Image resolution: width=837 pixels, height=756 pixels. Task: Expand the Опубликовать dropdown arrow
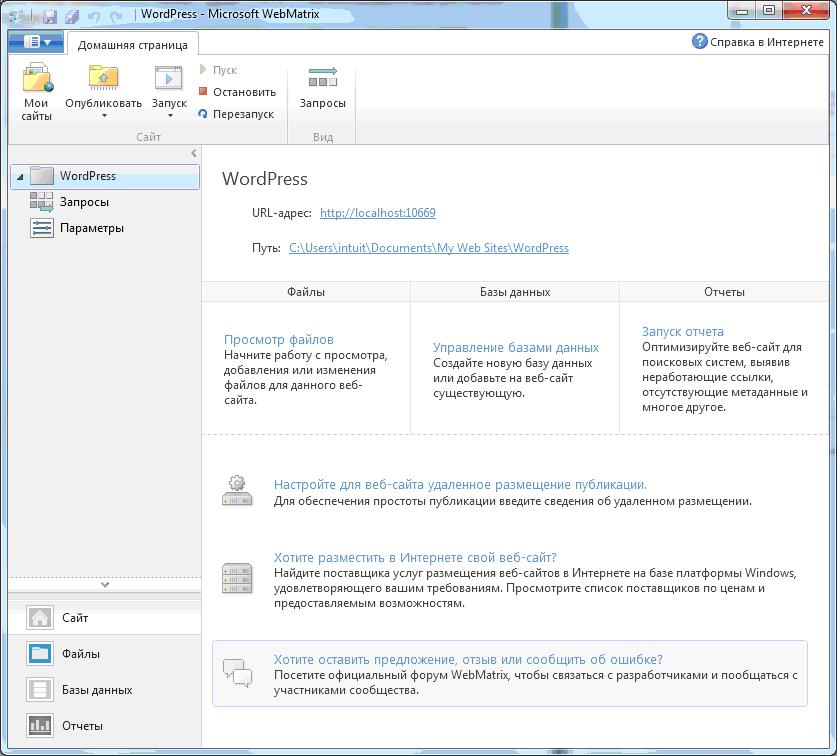pyautogui.click(x=104, y=115)
